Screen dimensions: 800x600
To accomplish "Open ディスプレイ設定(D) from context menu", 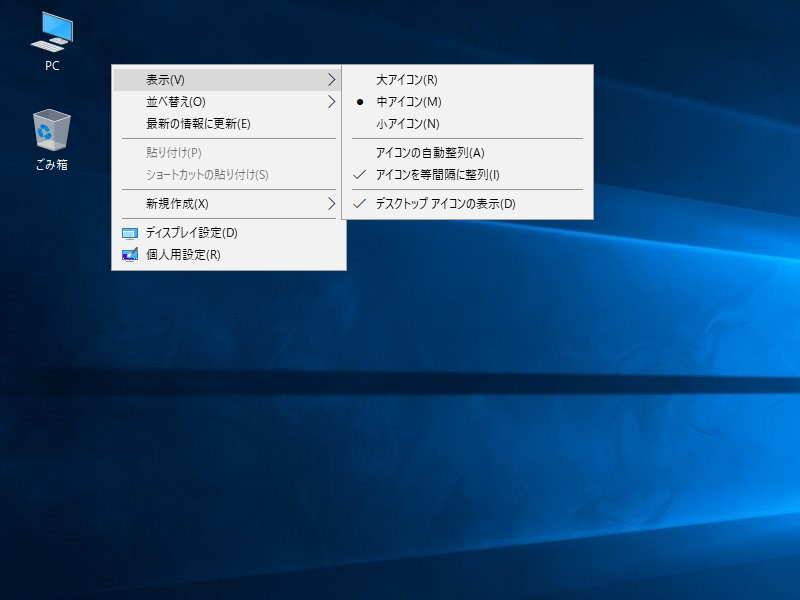I will pyautogui.click(x=227, y=233).
